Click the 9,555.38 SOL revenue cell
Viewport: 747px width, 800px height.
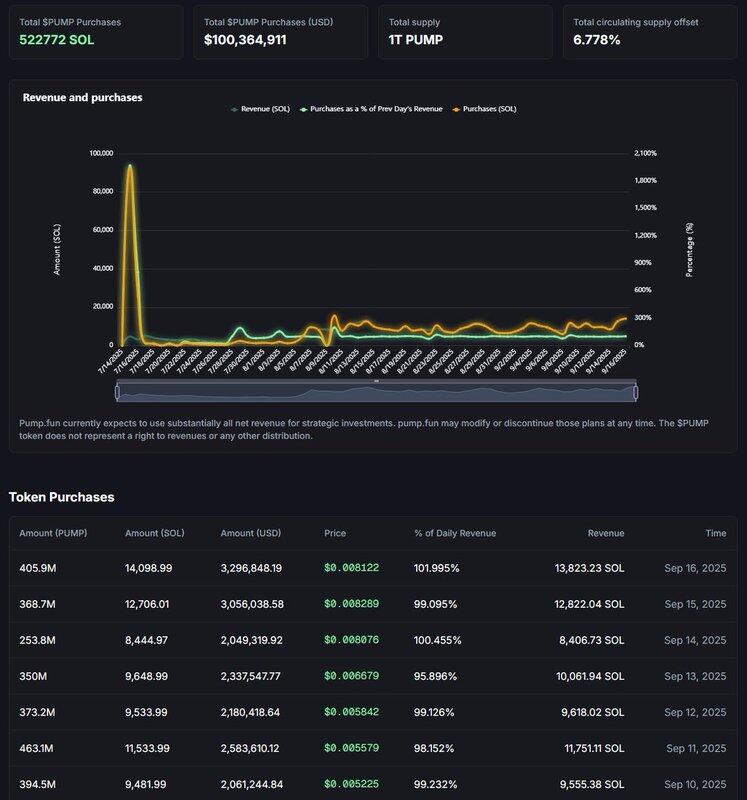(592, 784)
